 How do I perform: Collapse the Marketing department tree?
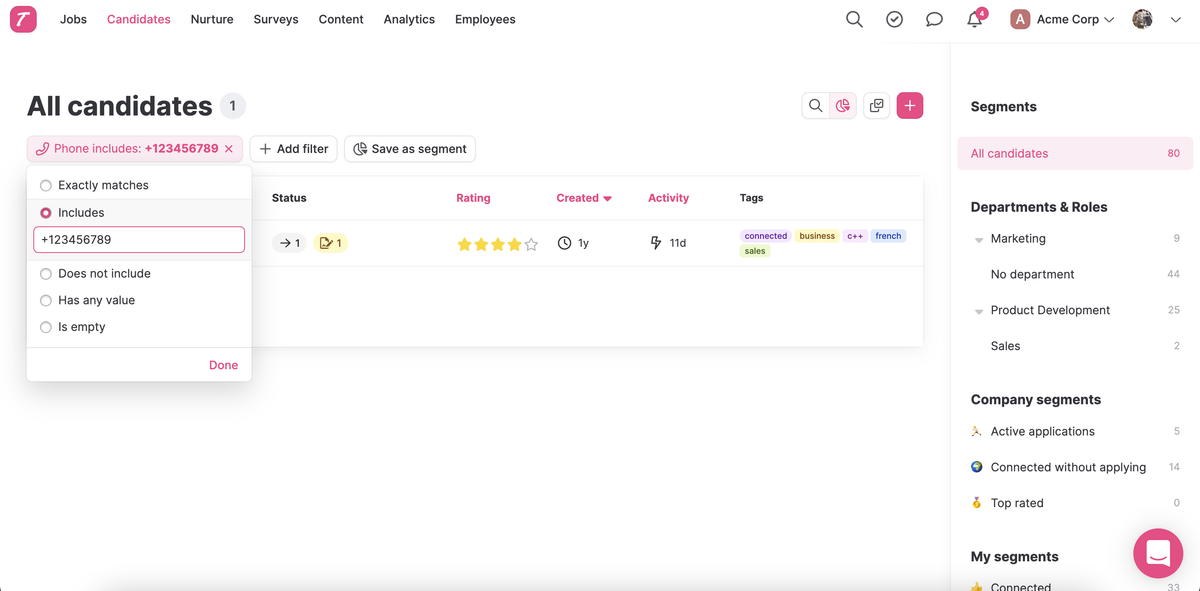(x=979, y=240)
